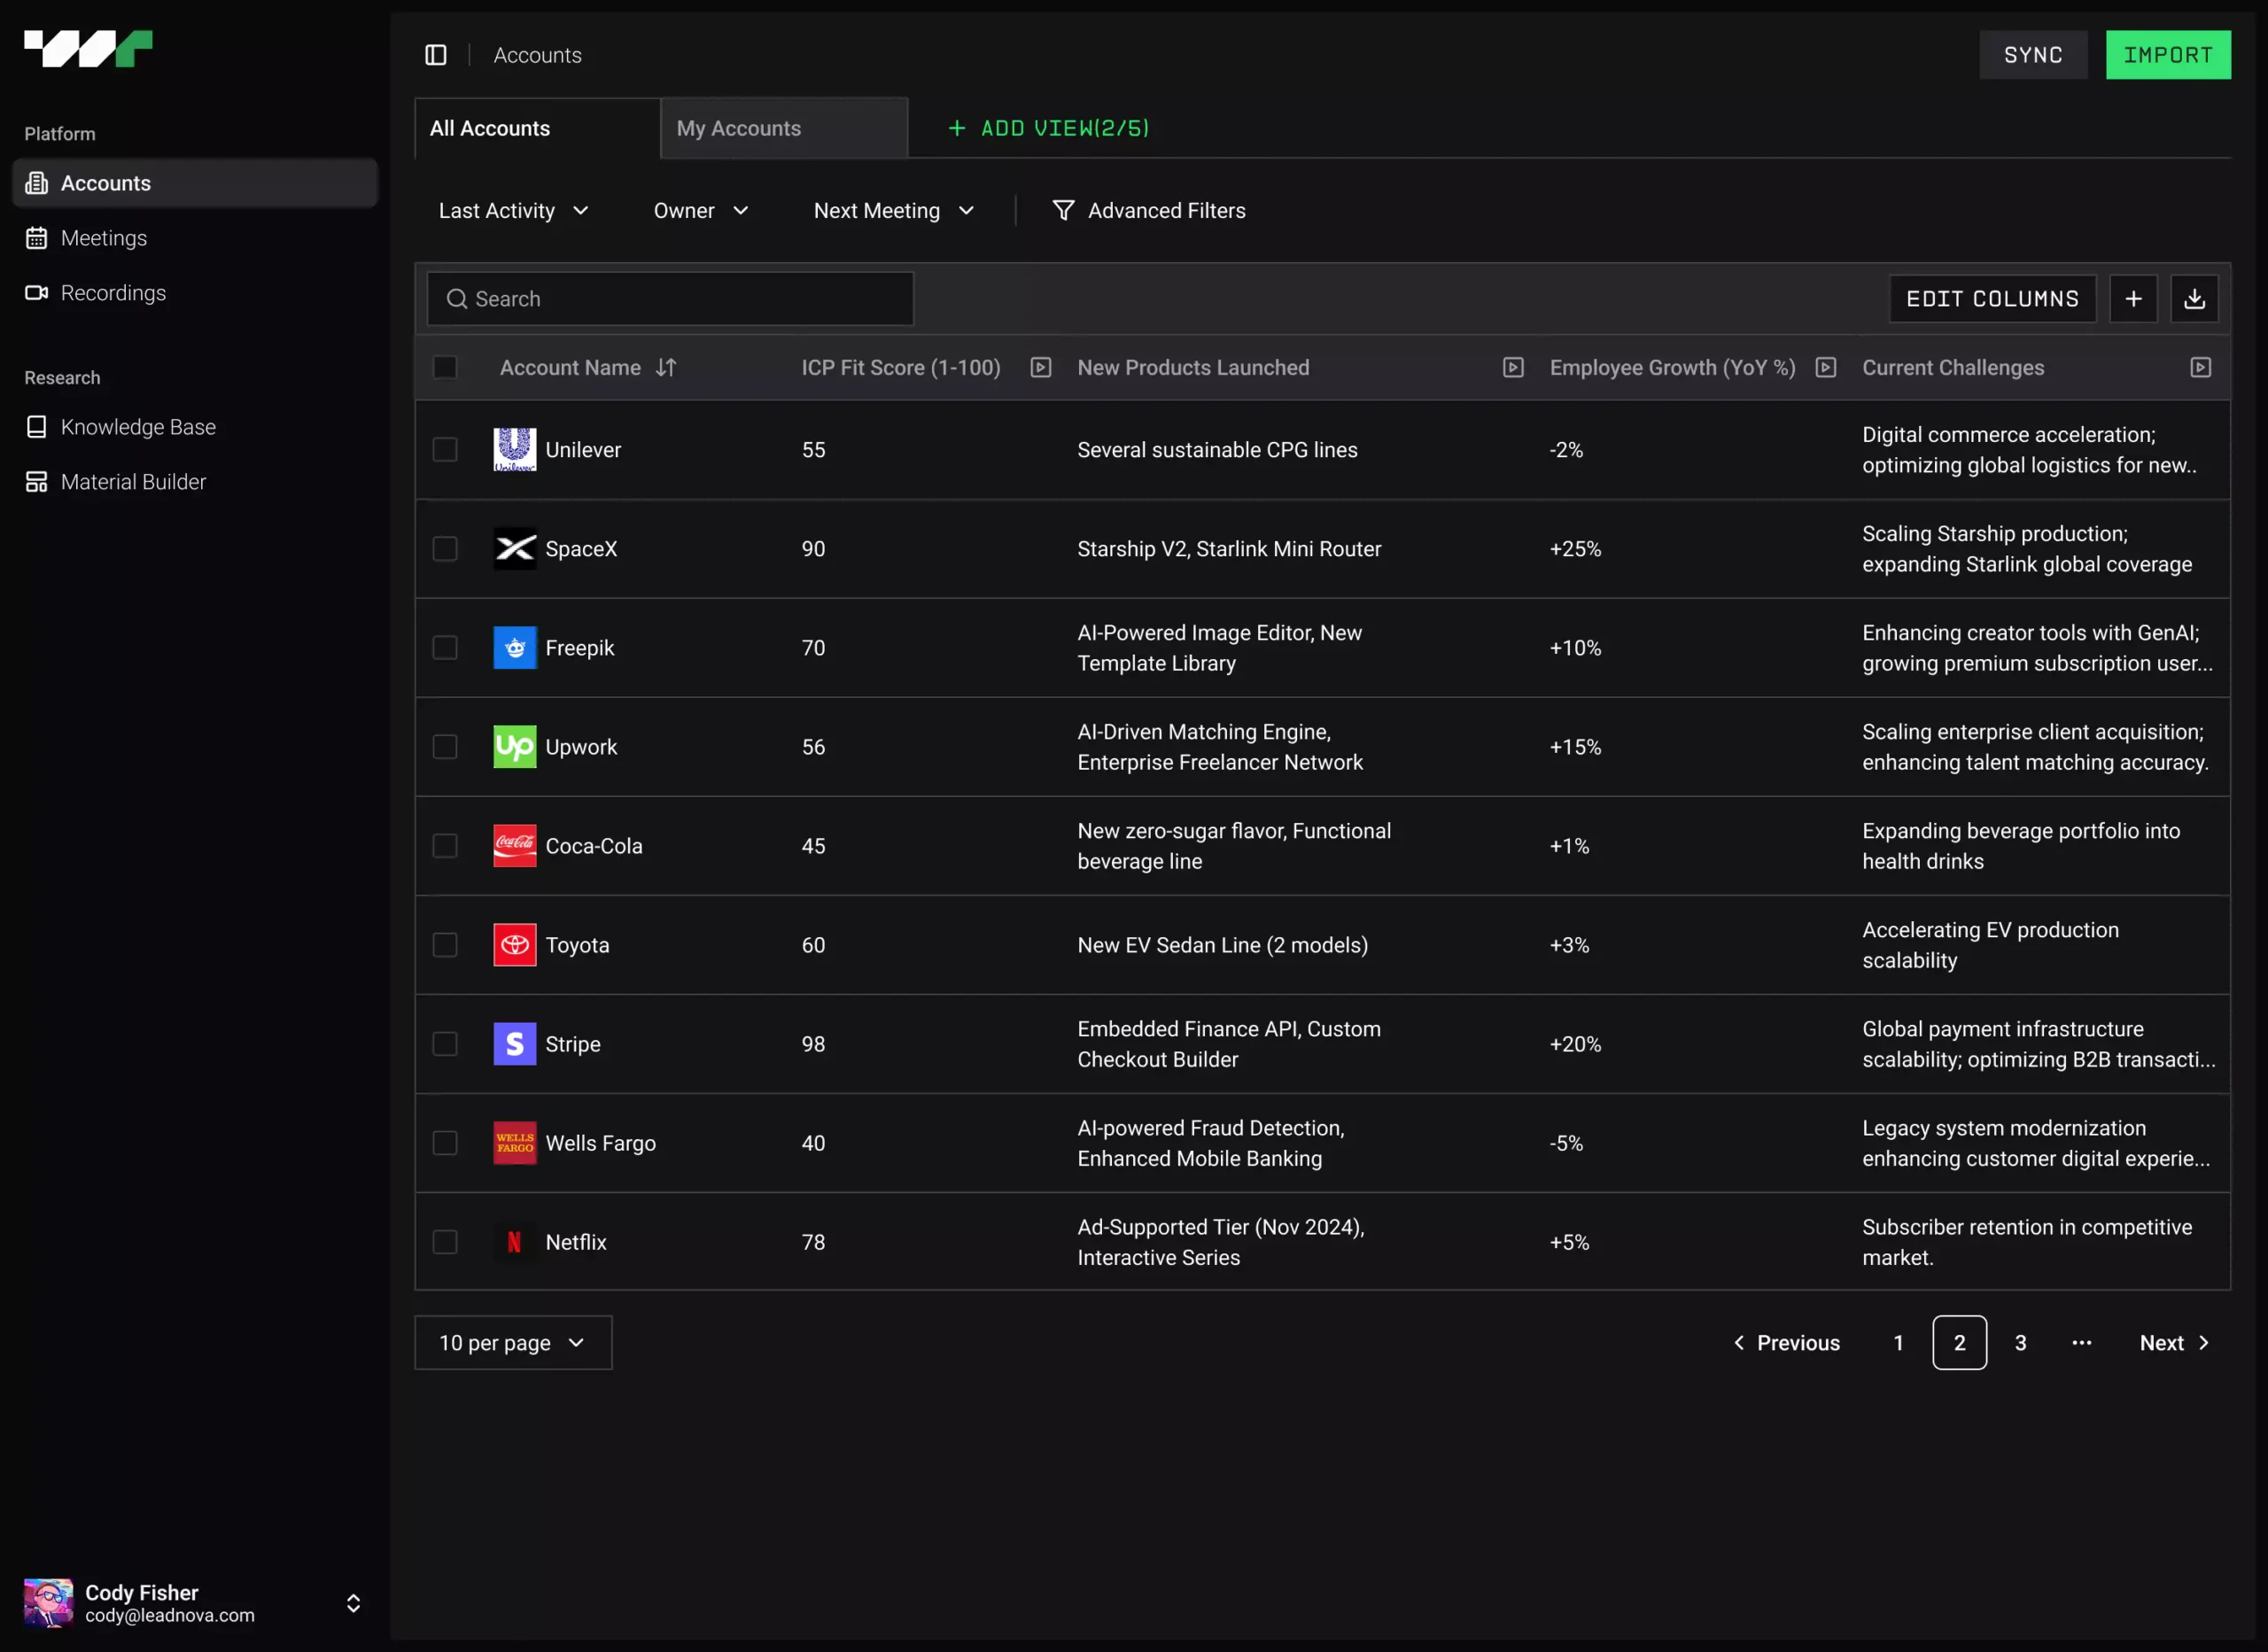Check the Coca-Cola row checkbox

(x=445, y=846)
